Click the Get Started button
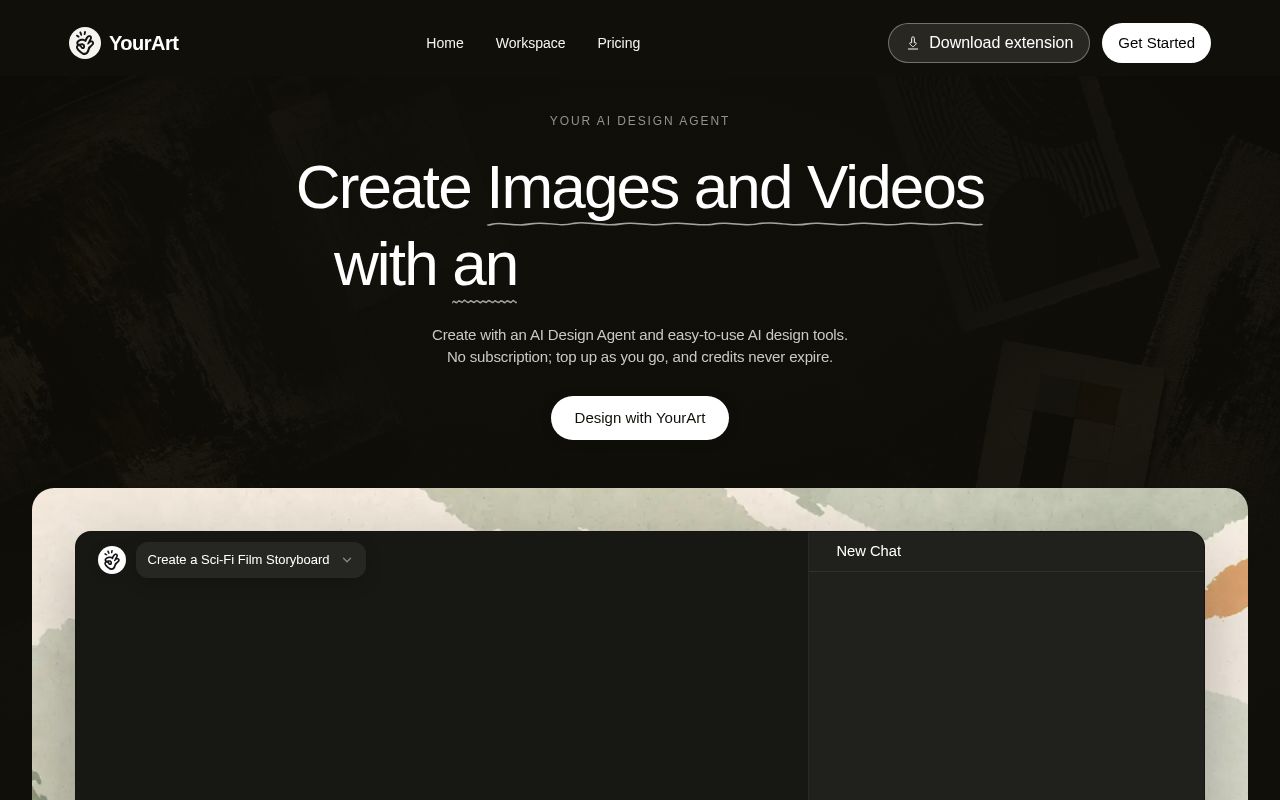 click(x=1156, y=43)
